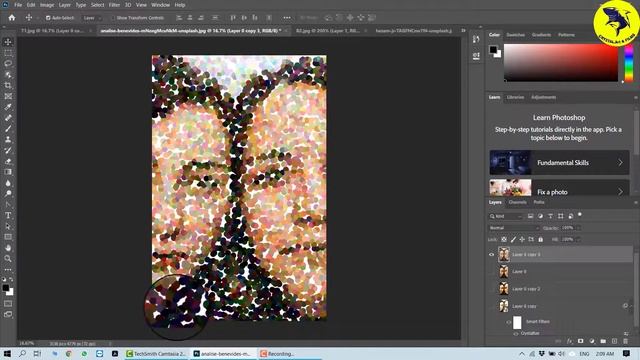Click the toolbar foreground color swatch
This screenshot has height=360, width=640.
coord(6,288)
